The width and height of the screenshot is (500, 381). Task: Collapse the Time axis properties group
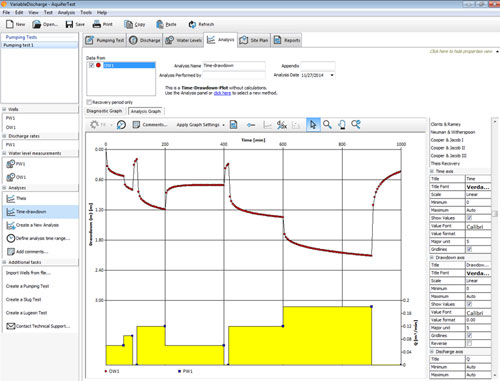coord(432,171)
